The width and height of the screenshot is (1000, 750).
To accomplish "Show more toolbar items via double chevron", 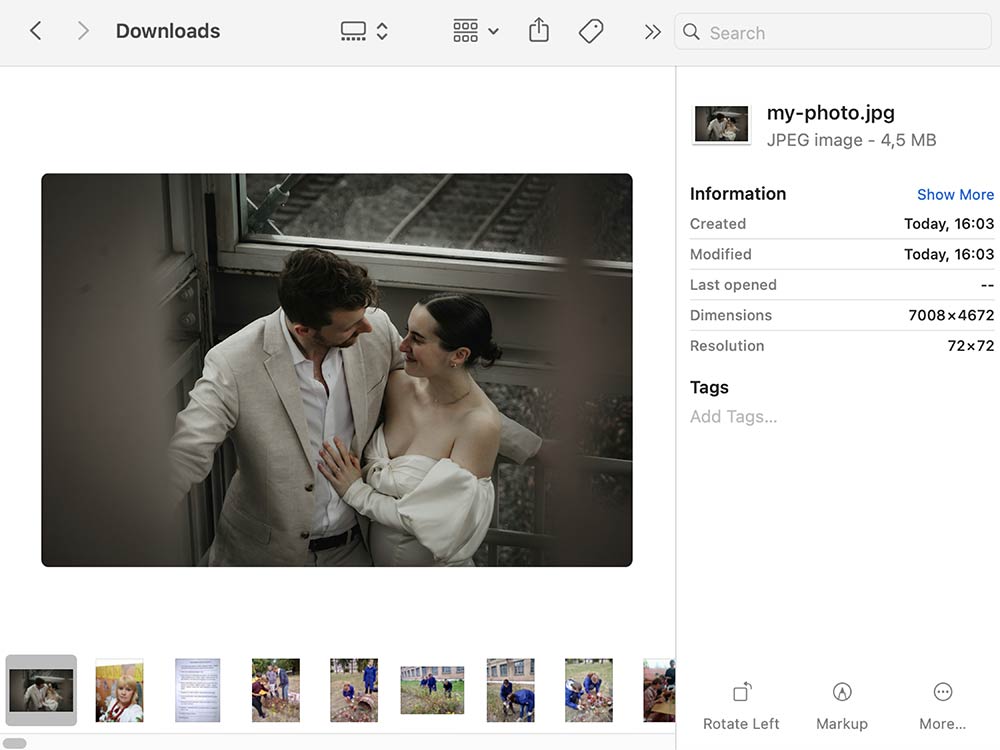I will (652, 32).
